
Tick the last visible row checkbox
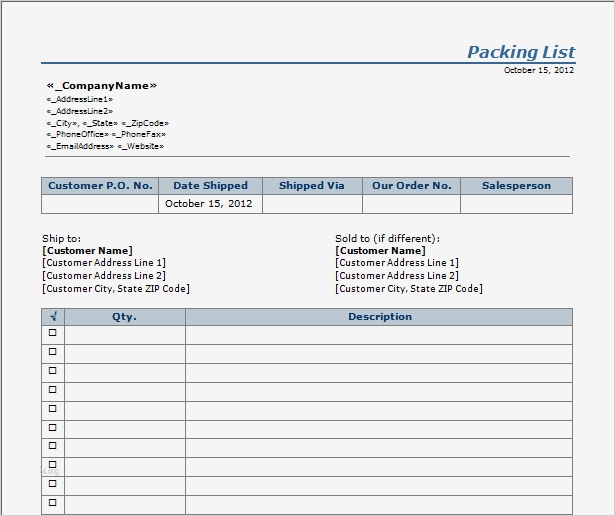(x=53, y=502)
